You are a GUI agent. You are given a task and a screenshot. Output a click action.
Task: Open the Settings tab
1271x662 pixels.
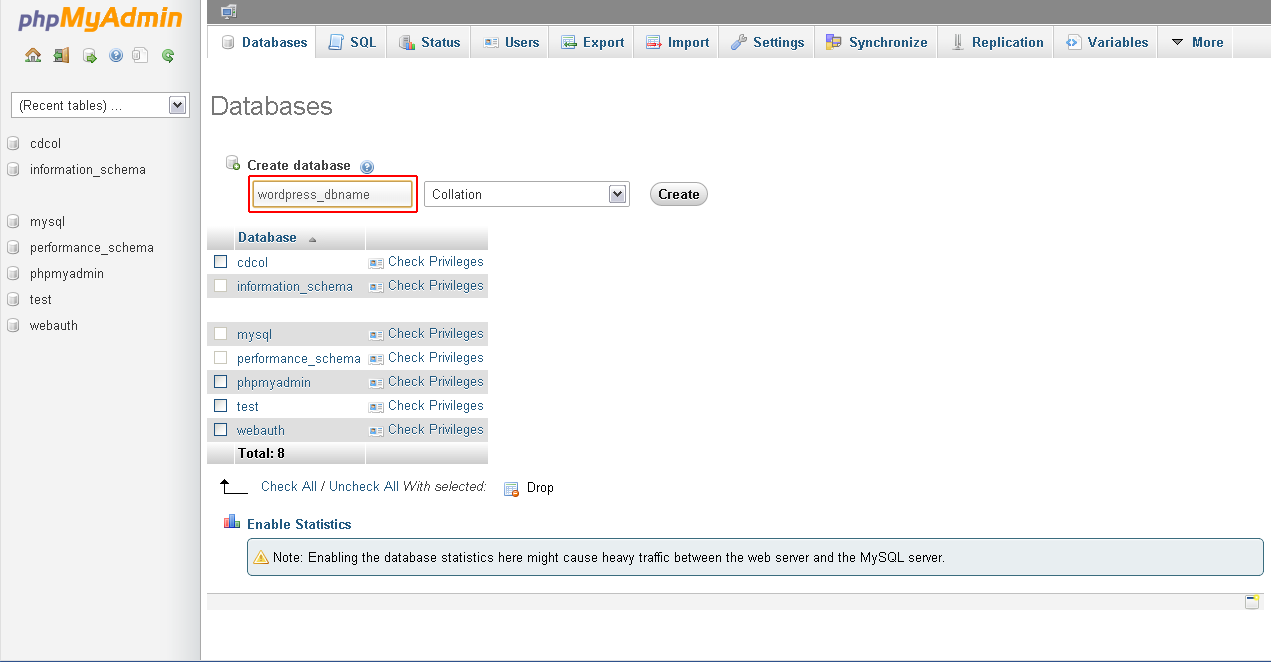767,42
